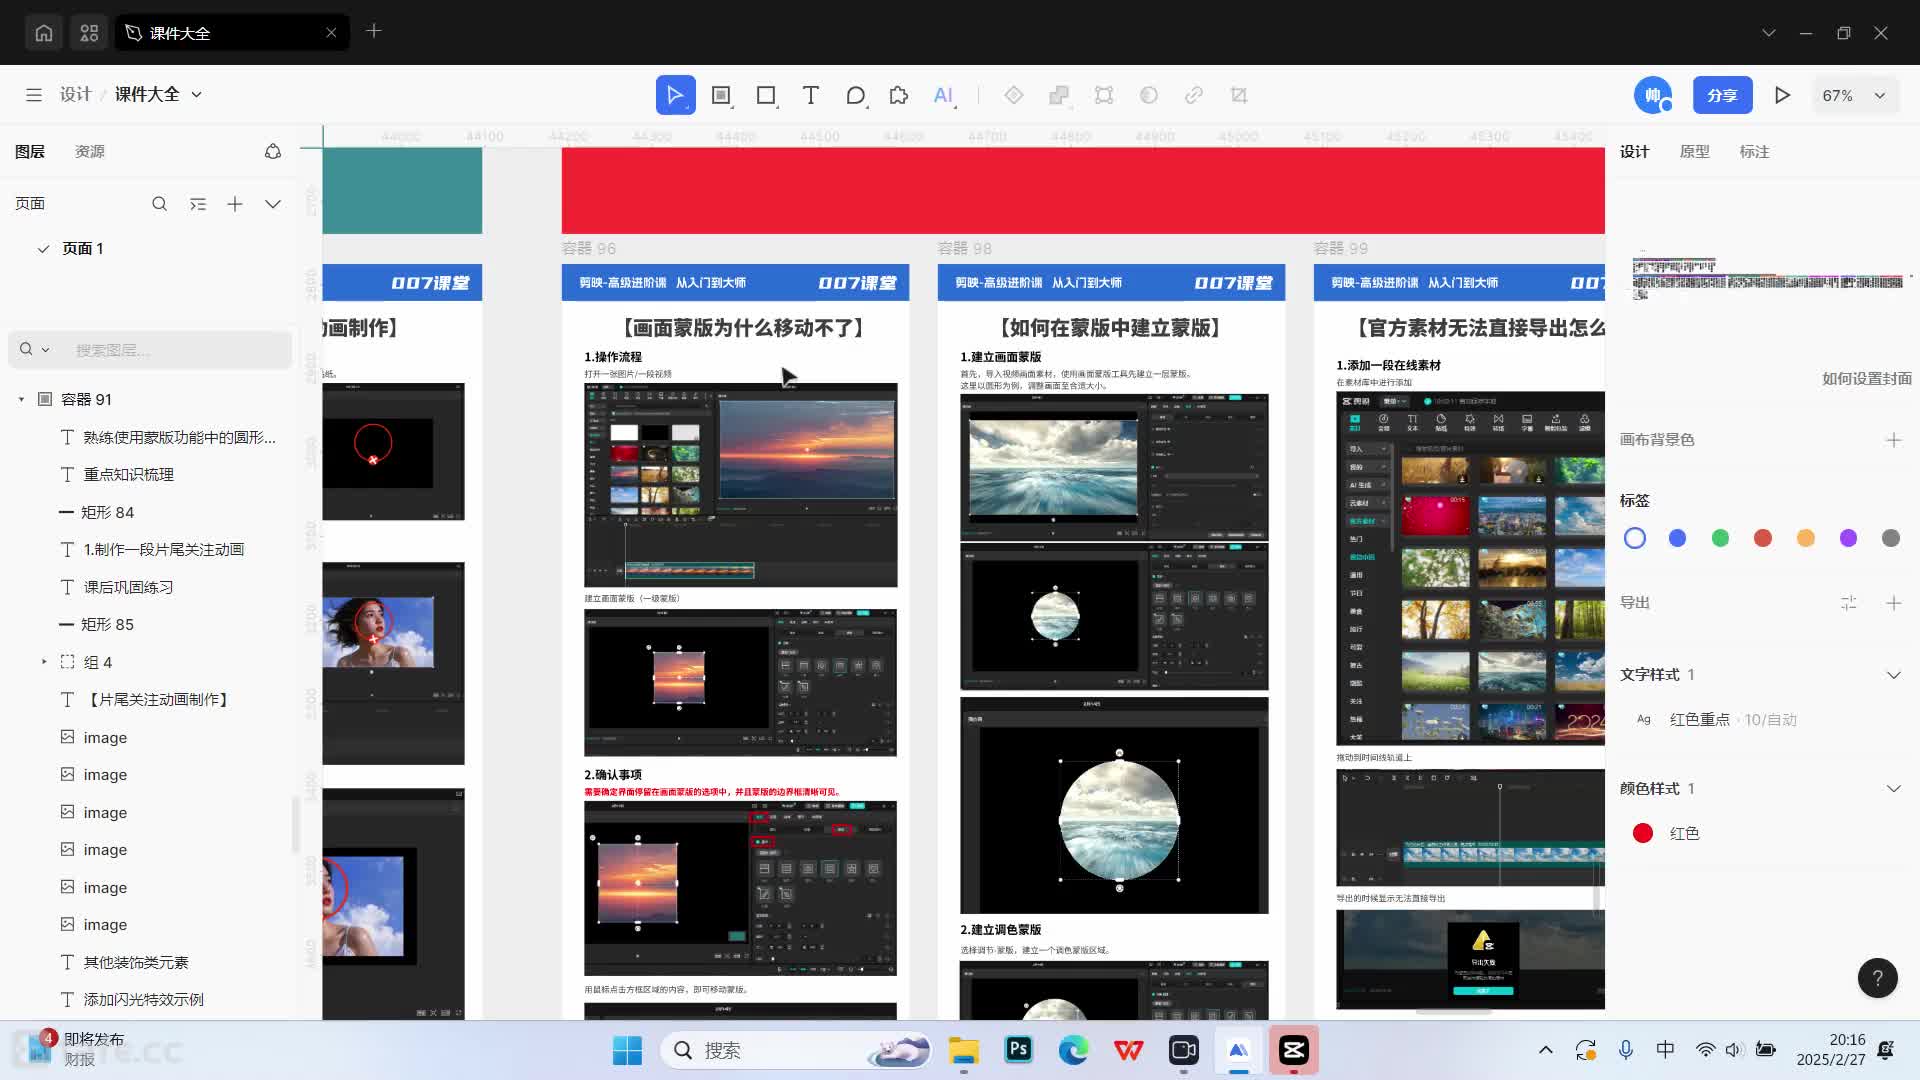The width and height of the screenshot is (1920, 1080).
Task: Select the blue tag color
Action: coord(1677,539)
